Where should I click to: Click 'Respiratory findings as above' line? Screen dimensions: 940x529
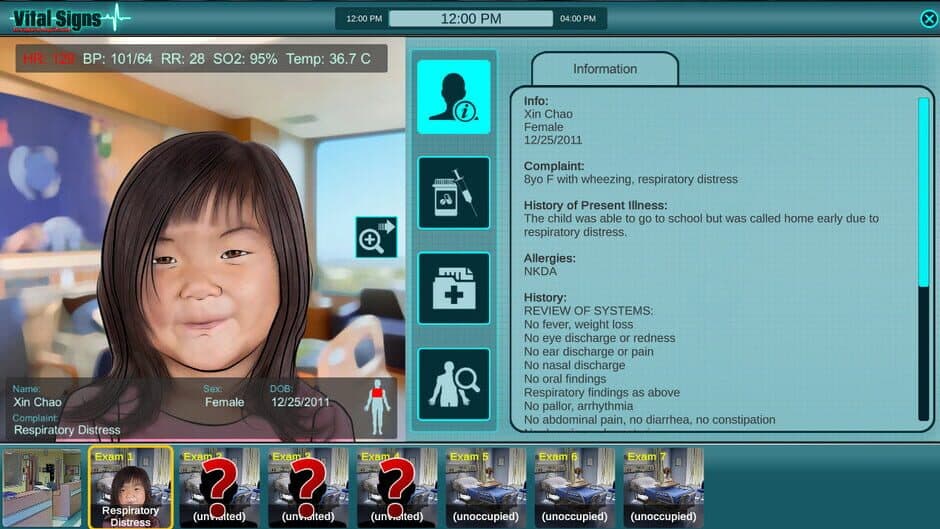(x=602, y=392)
